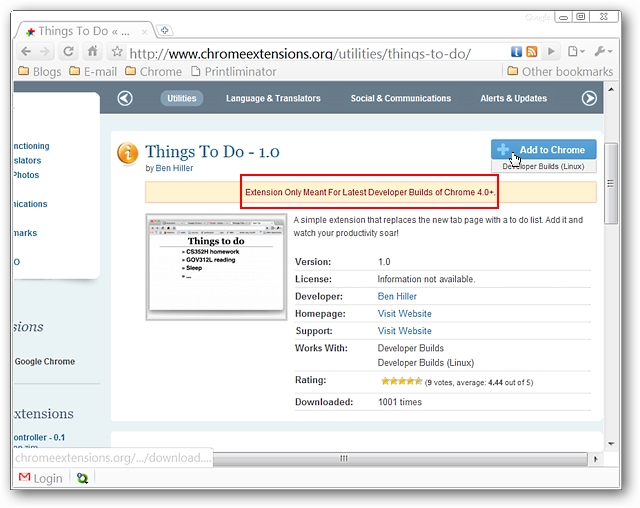Open Homepage Visit Website link
640x508 pixels.
point(404,313)
